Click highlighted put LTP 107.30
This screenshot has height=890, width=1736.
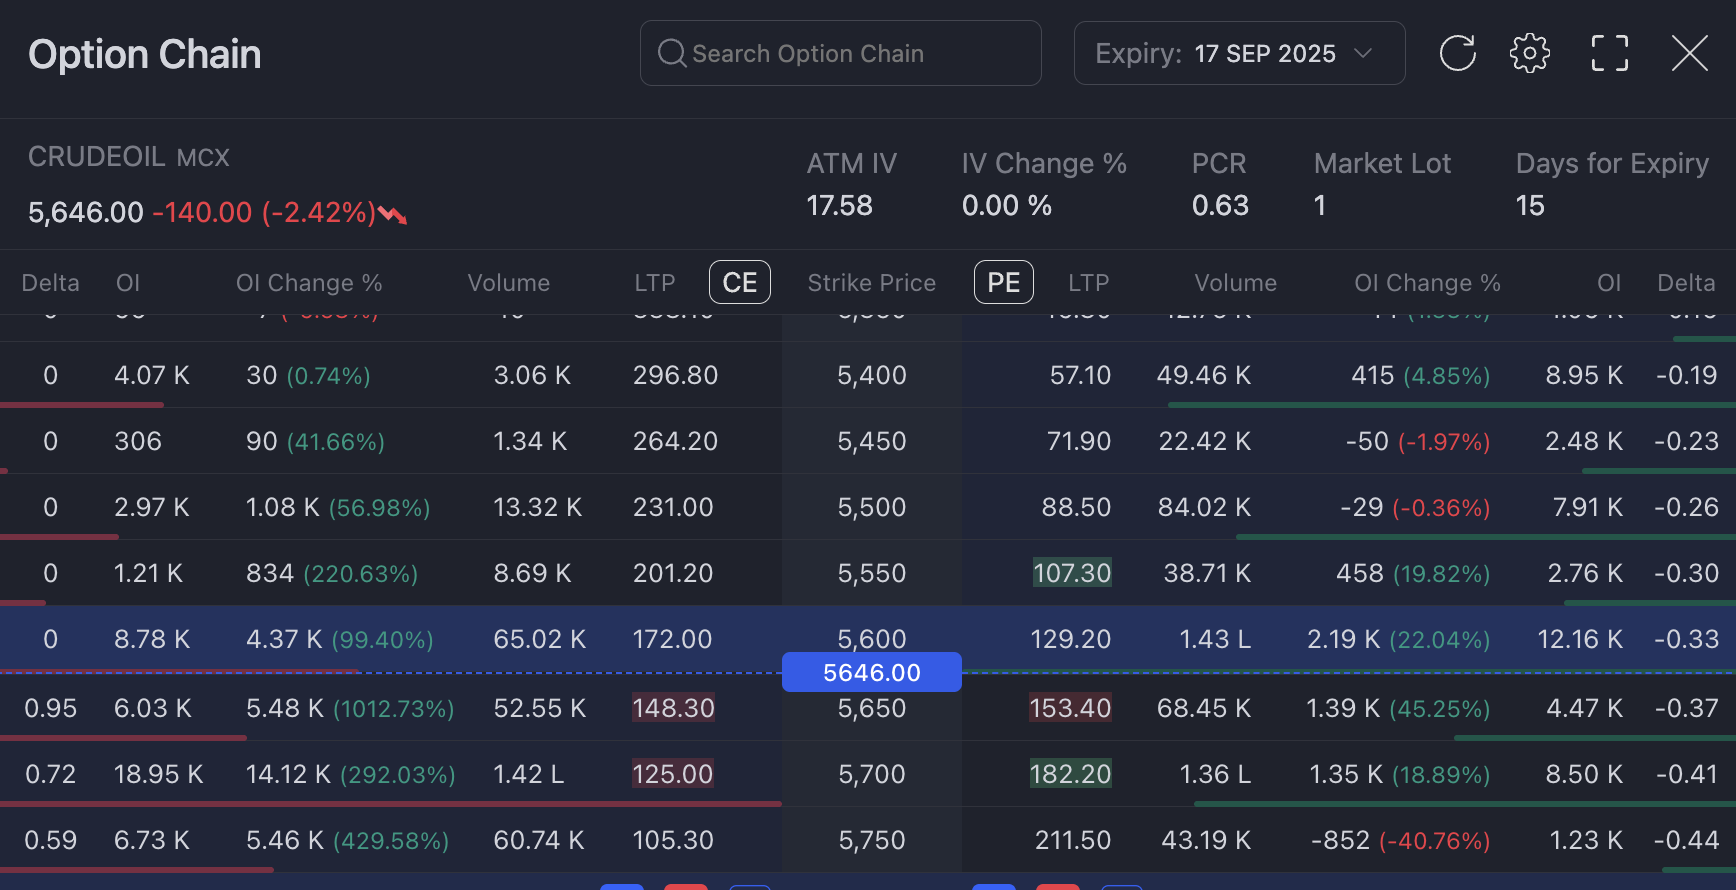pos(1071,573)
